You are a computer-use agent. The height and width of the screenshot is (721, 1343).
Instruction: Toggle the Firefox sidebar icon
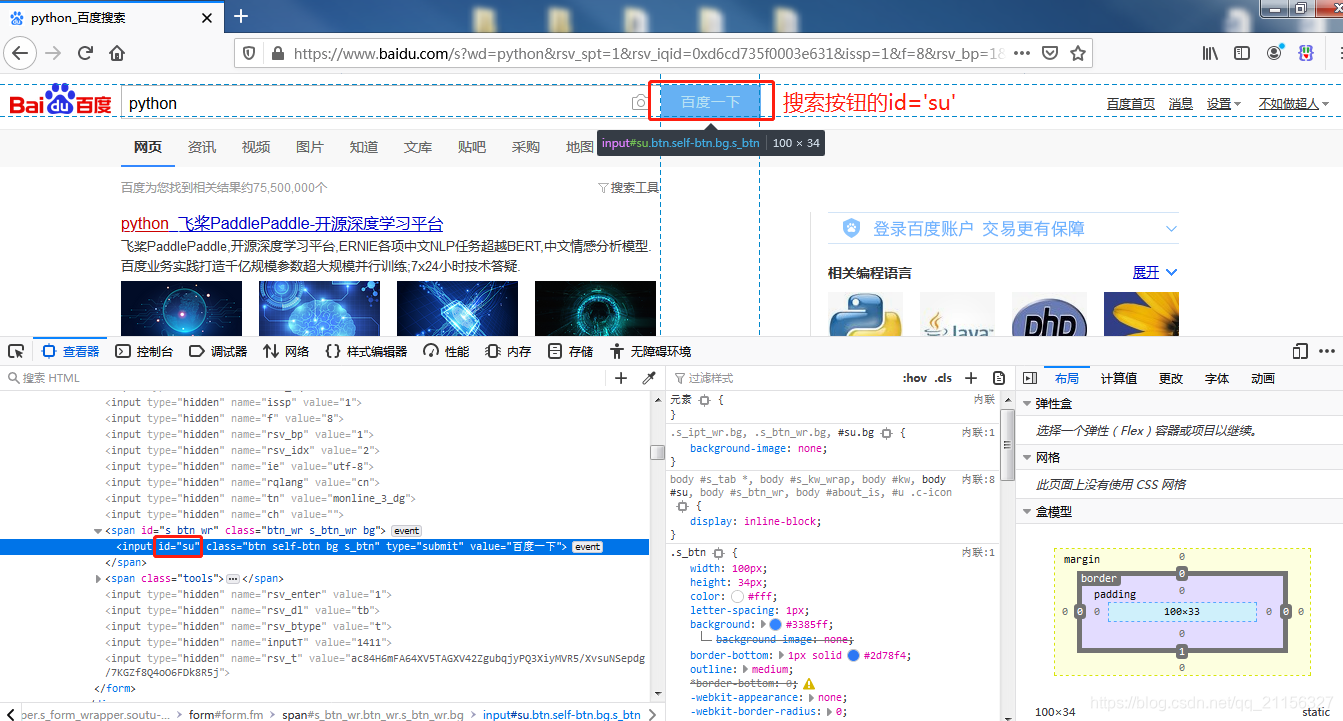point(1242,53)
